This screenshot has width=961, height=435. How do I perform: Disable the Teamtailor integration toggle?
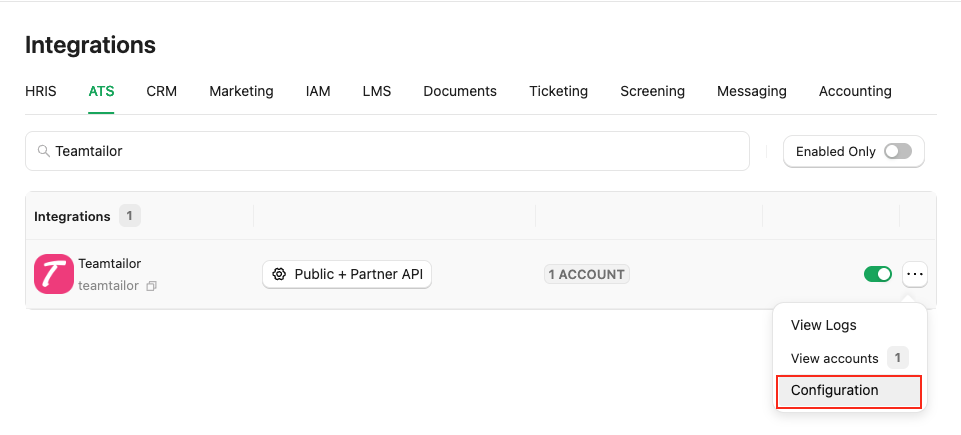click(878, 274)
